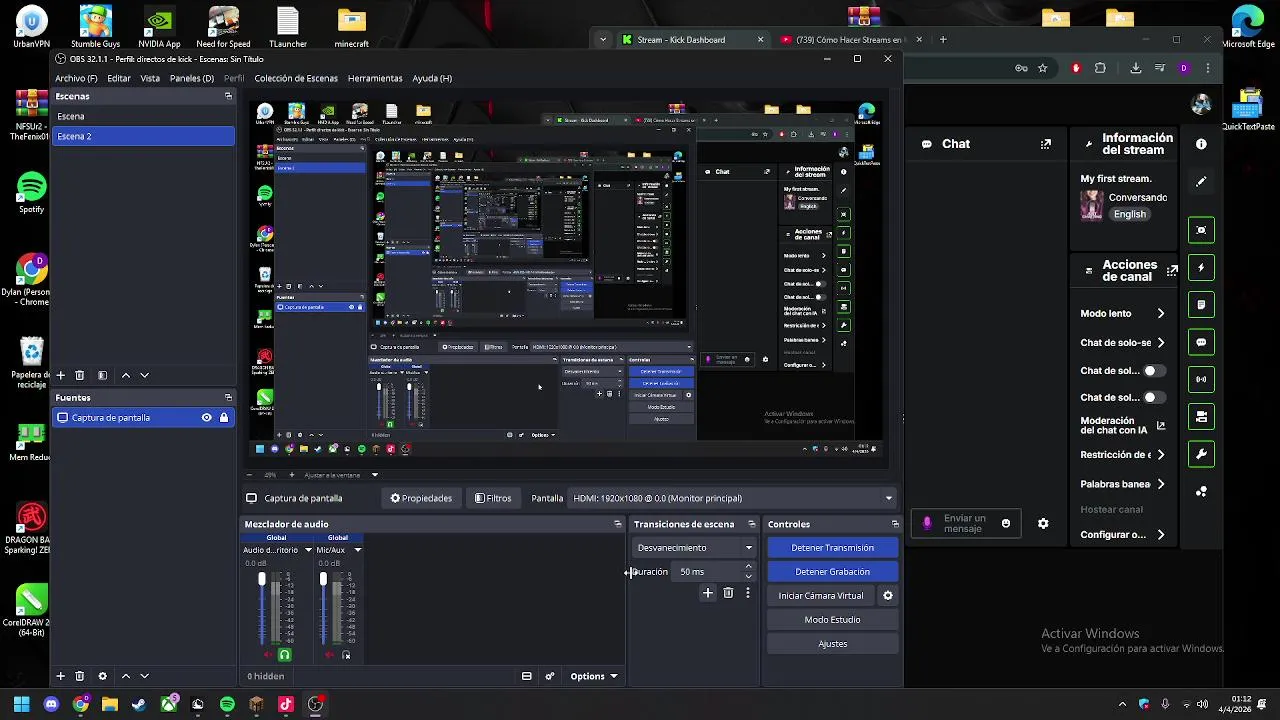Adjust Audio del escritorio volume fader
This screenshot has height=720, width=1280.
tap(262, 579)
